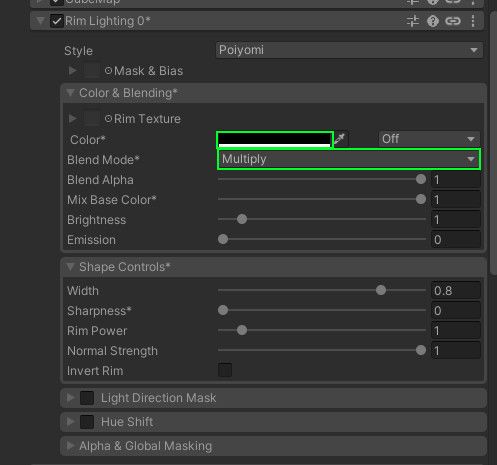Disable the Rim Lighting 0 checkbox
This screenshot has height=465, width=497.
(x=57, y=21)
